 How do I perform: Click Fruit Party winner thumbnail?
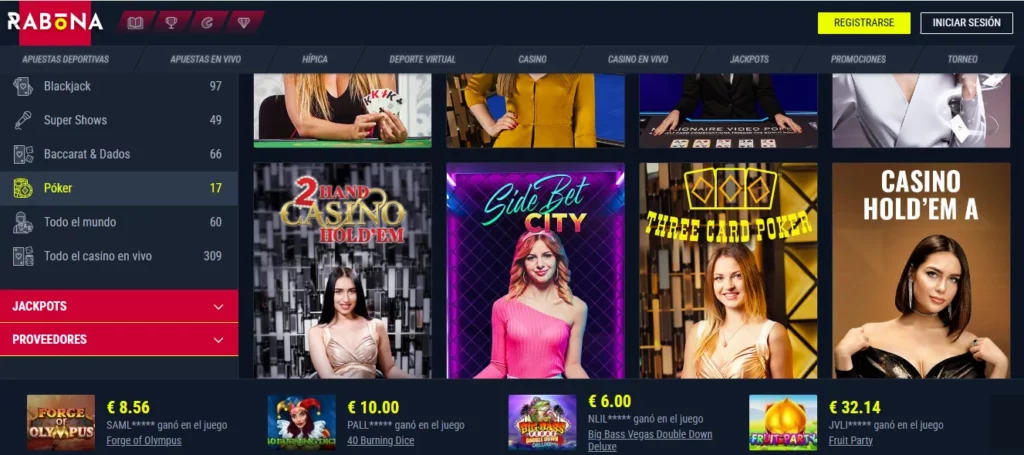pos(782,422)
